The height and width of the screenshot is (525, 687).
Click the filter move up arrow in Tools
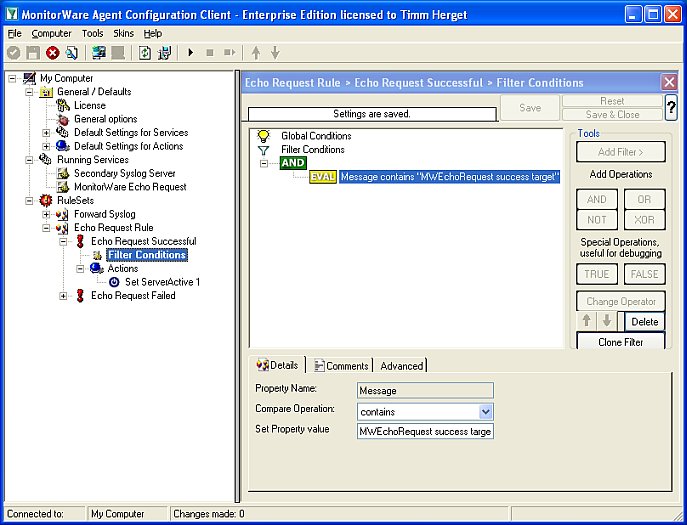[587, 321]
